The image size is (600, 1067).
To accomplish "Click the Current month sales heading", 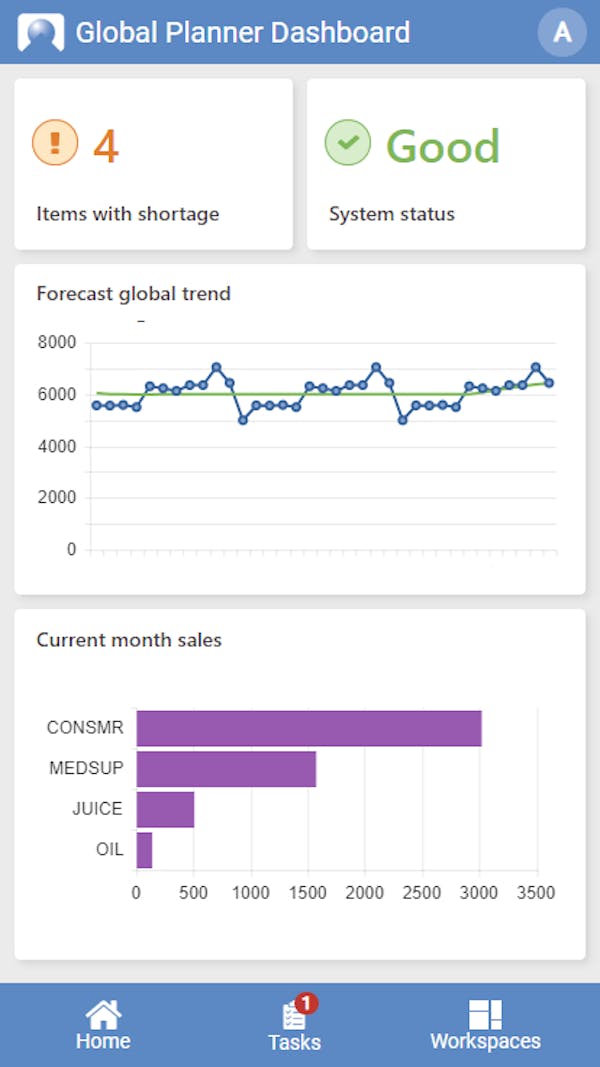I will click(129, 640).
